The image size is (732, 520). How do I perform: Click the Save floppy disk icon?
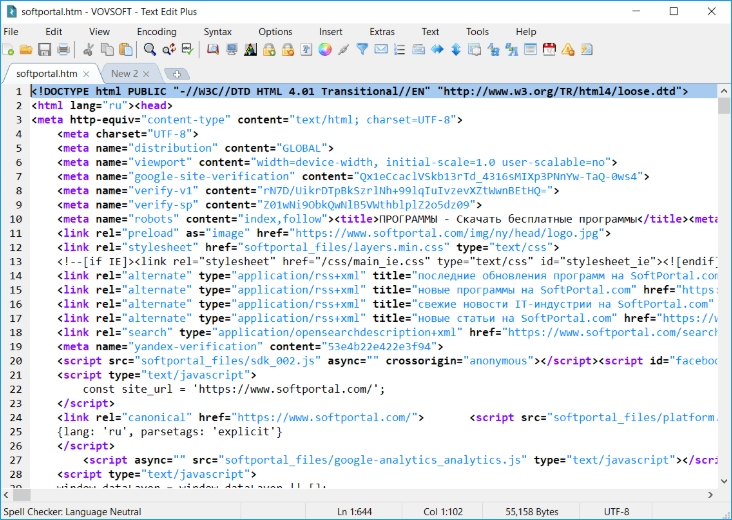(x=44, y=49)
